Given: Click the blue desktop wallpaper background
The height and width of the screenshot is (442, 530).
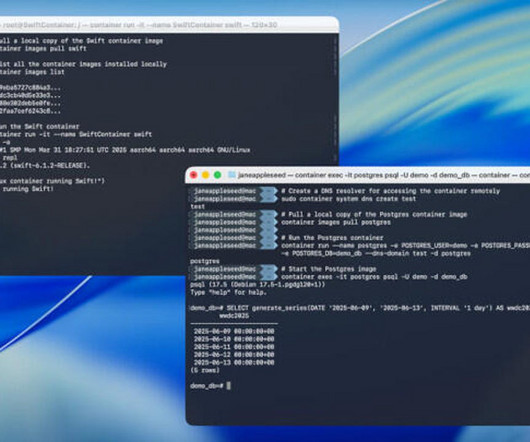Looking at the screenshot, I should pyautogui.click(x=433, y=101).
